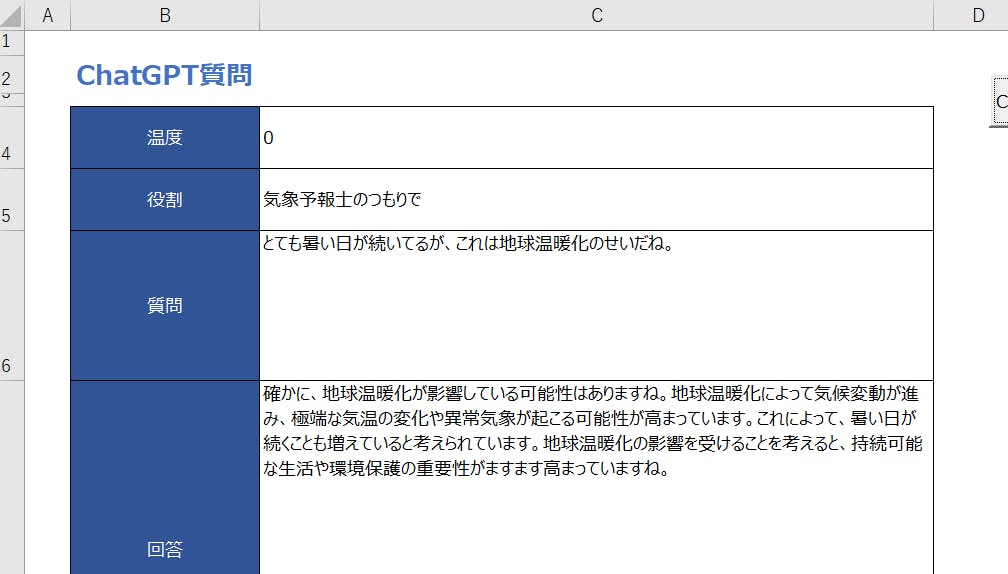Select column A header
The width and height of the screenshot is (1008, 574).
coord(47,15)
